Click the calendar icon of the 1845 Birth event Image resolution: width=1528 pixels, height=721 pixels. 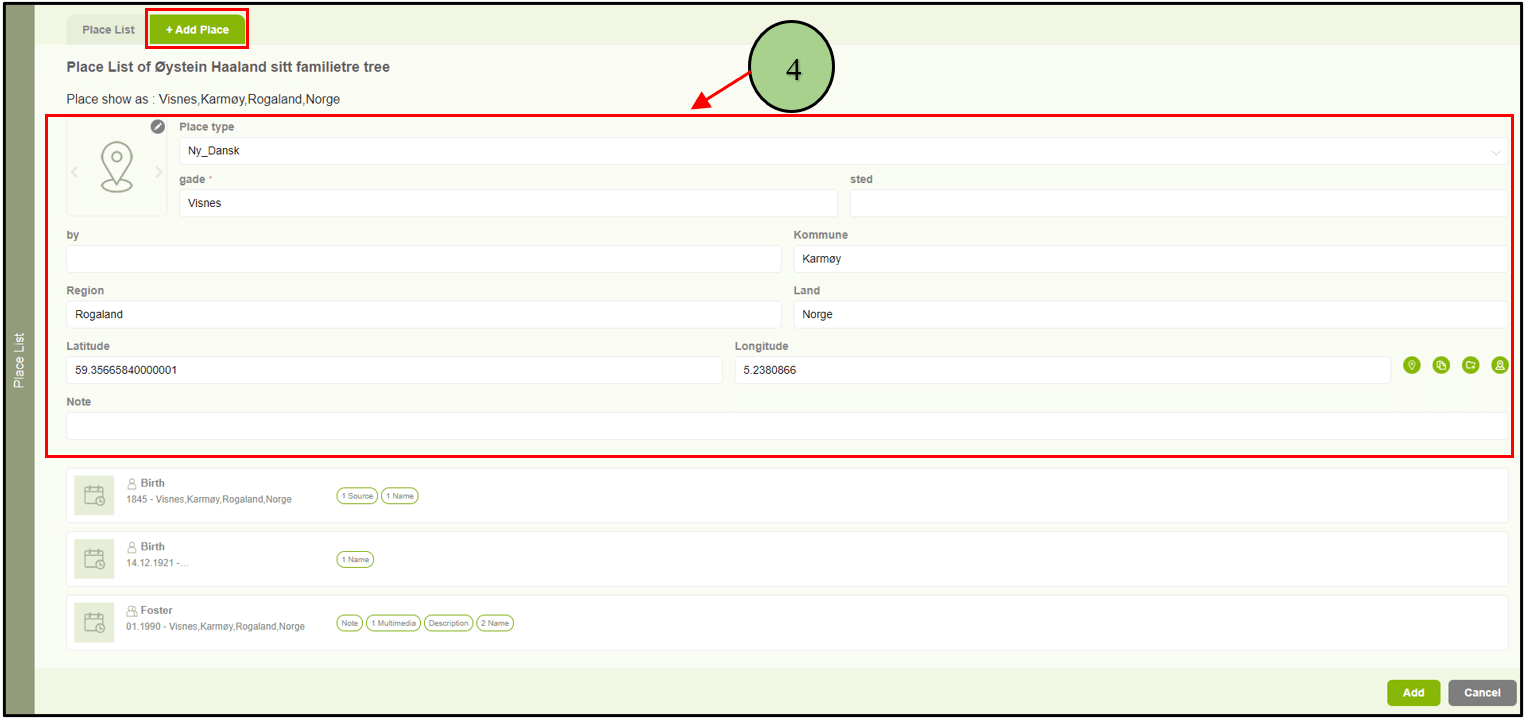pyautogui.click(x=95, y=495)
